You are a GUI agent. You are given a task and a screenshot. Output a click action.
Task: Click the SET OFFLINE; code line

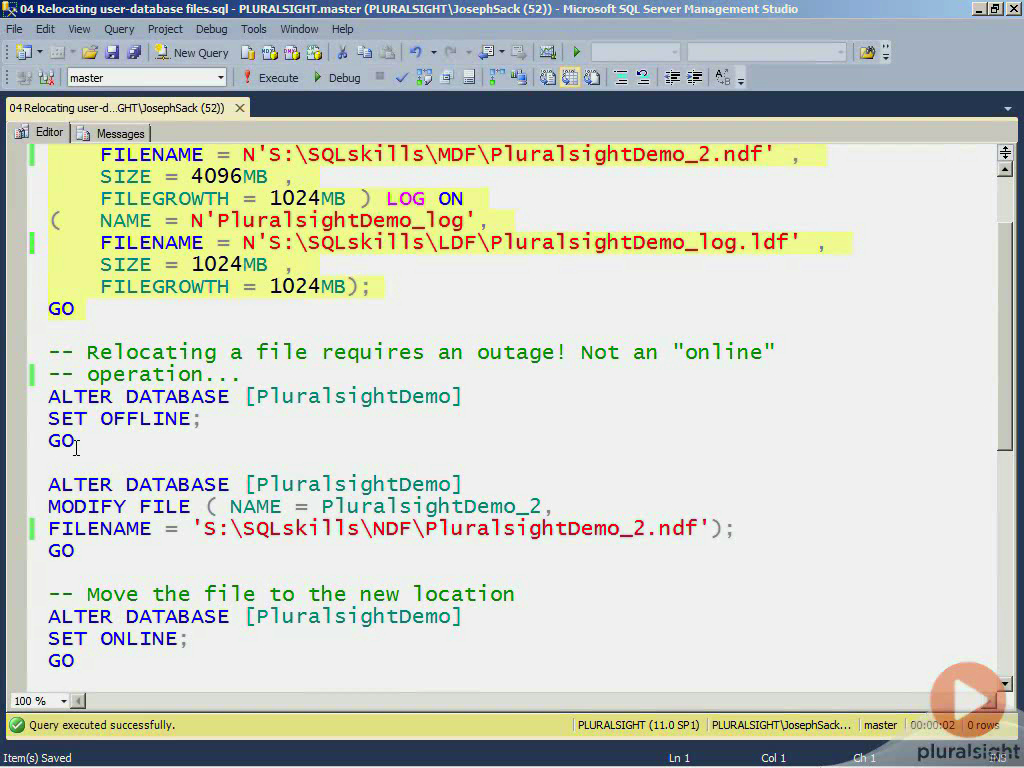point(124,419)
